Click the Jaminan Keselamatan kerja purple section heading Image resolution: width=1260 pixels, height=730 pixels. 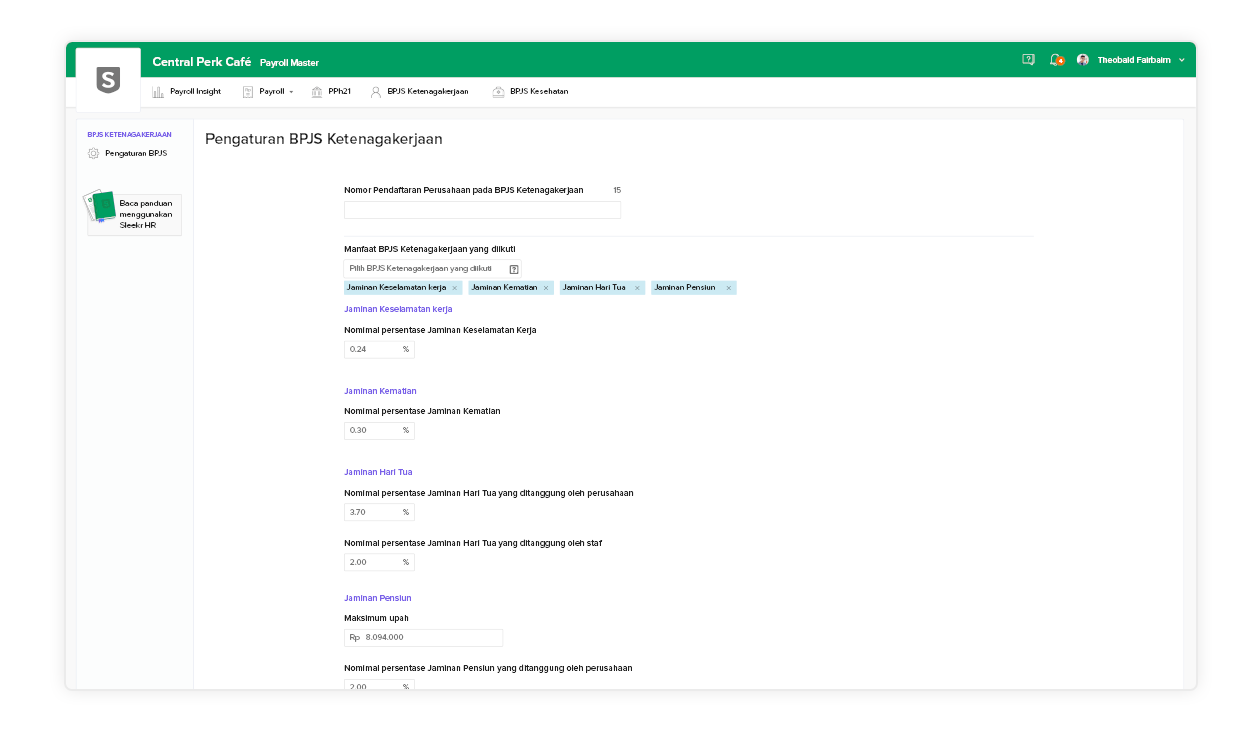click(x=398, y=309)
